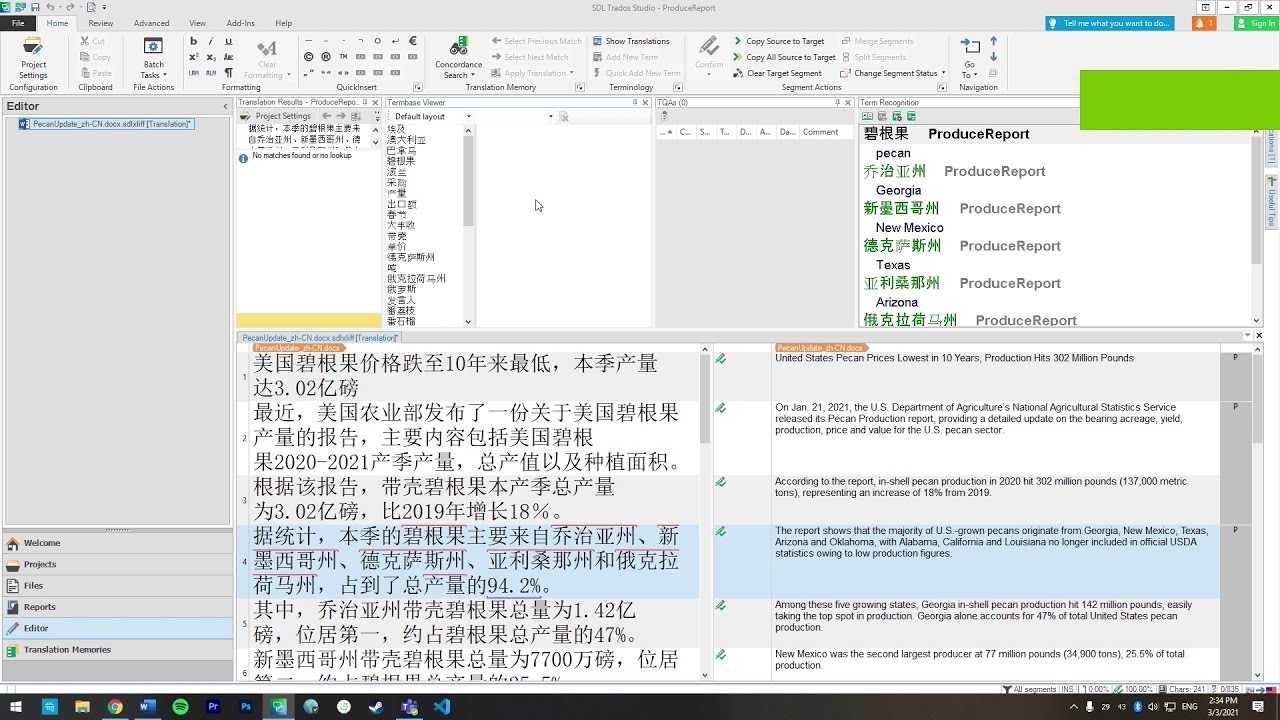Viewport: 1280px width, 720px height.
Task: Apply subscript formatting
Action: pyautogui.click(x=211, y=57)
